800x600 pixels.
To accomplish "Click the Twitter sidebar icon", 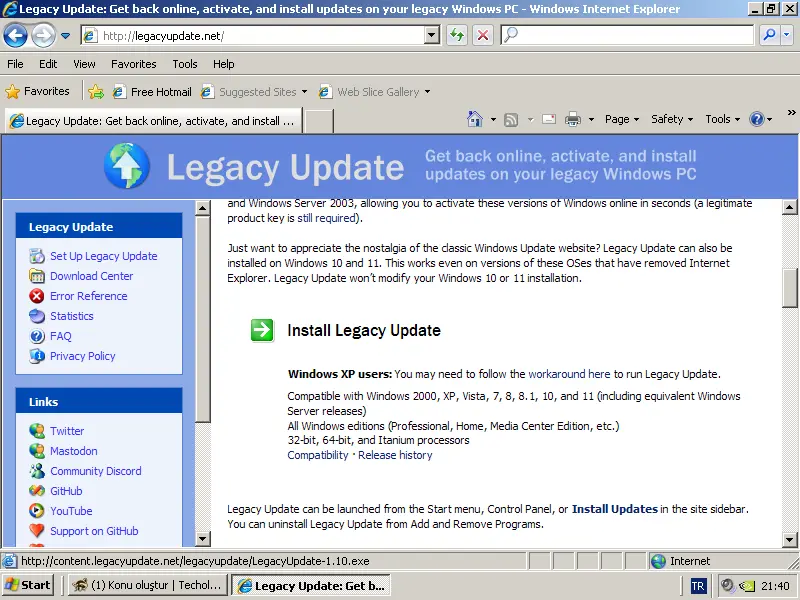I will (37, 431).
